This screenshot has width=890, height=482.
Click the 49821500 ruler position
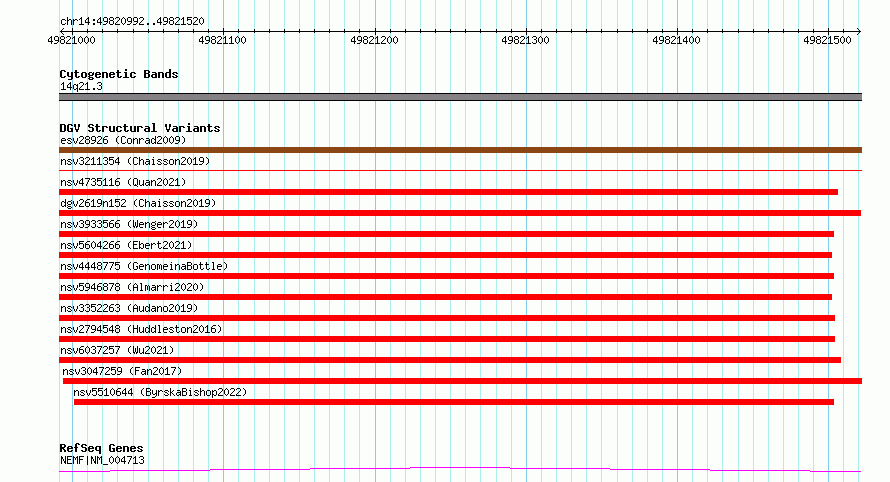[828, 40]
